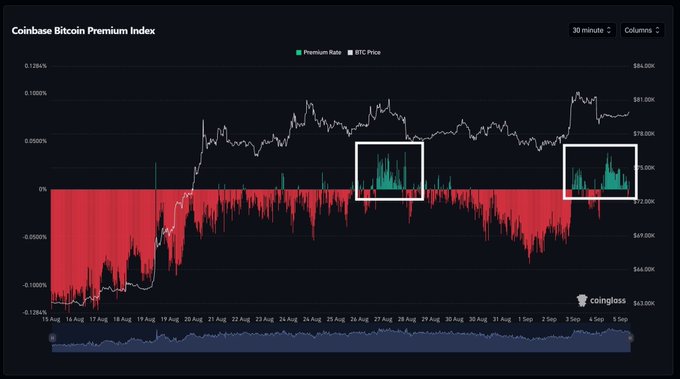
Task: Click the 0.1000% left axis label
Action: (x=36, y=94)
